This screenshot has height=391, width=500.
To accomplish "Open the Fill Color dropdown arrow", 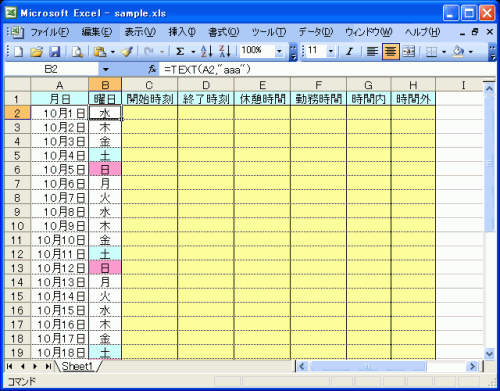I will coord(471,52).
